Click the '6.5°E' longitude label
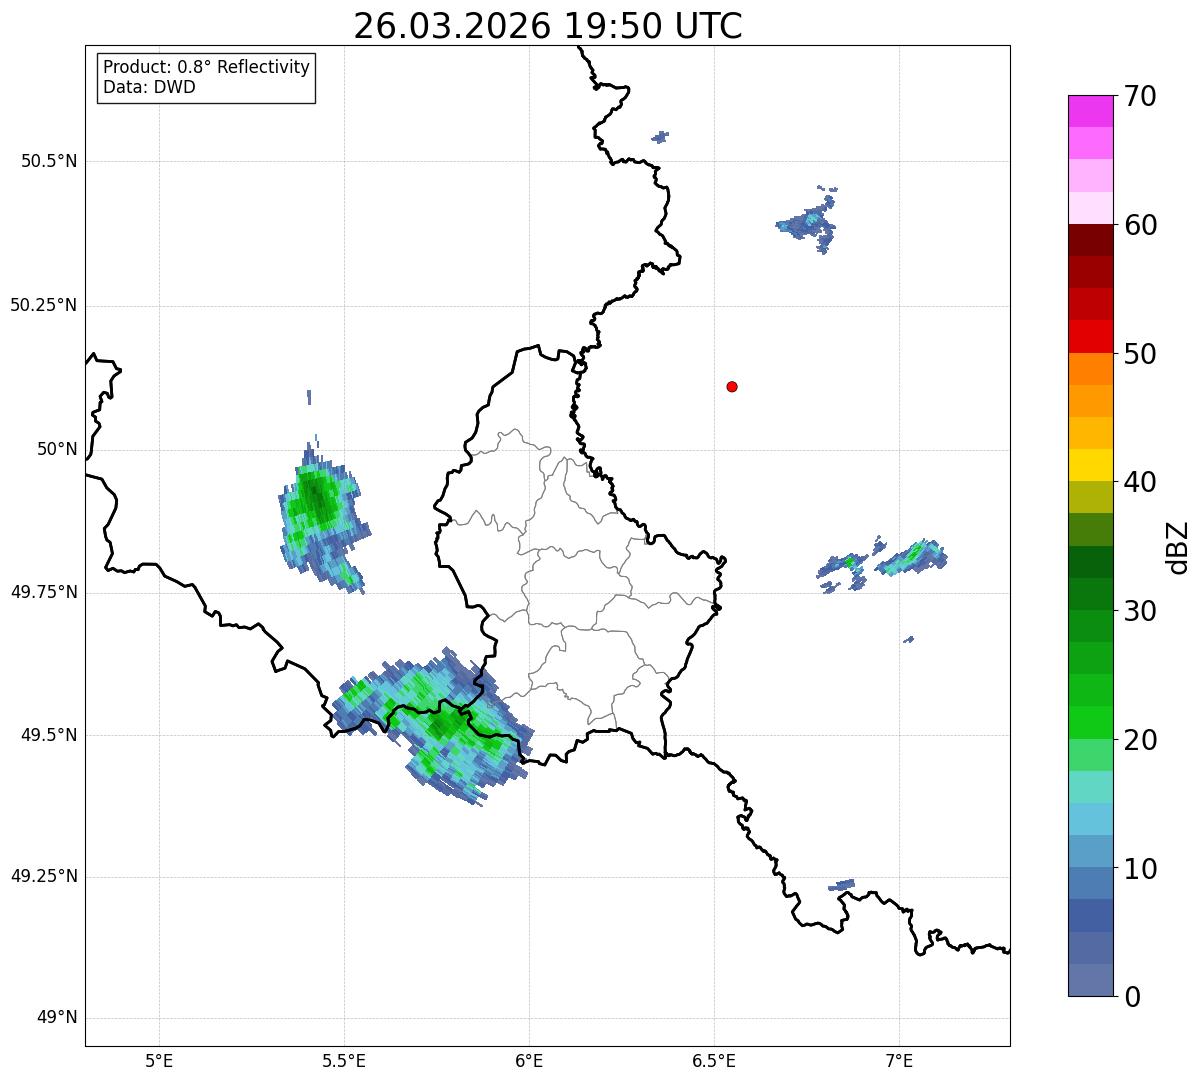This screenshot has width=1202, height=1081. coord(714,1060)
